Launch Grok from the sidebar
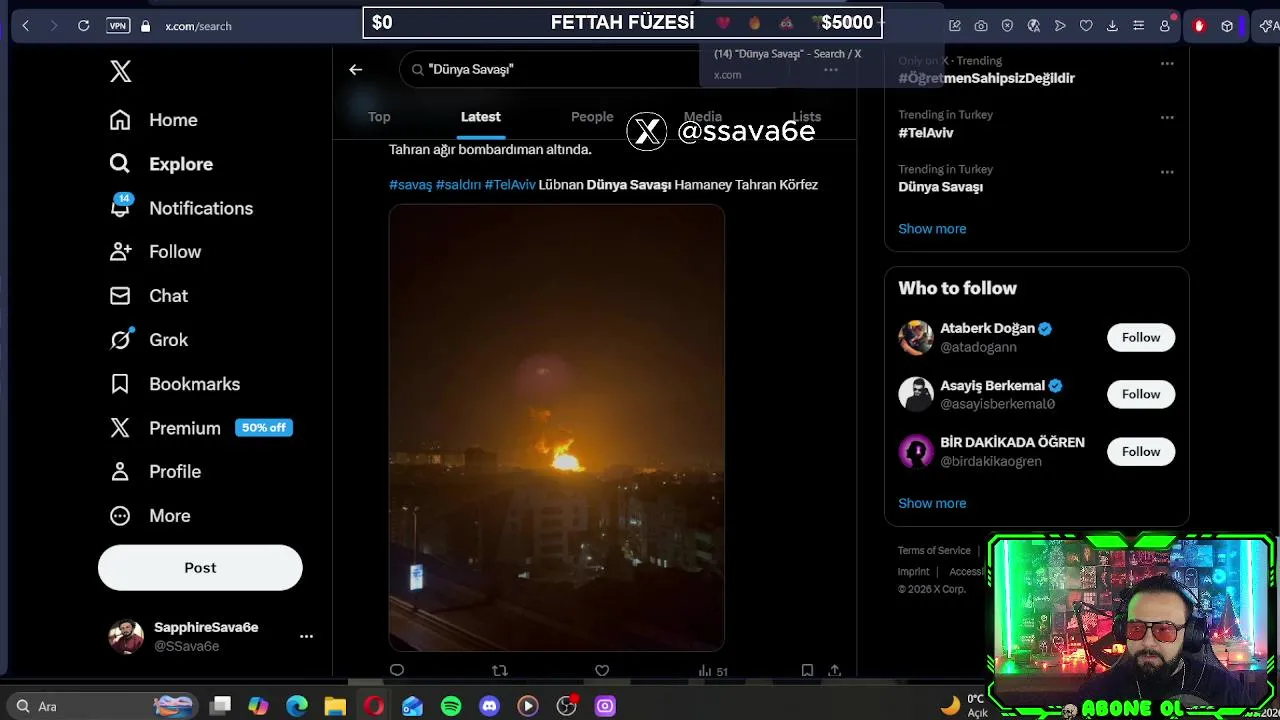The height and width of the screenshot is (720, 1280). pos(149,340)
